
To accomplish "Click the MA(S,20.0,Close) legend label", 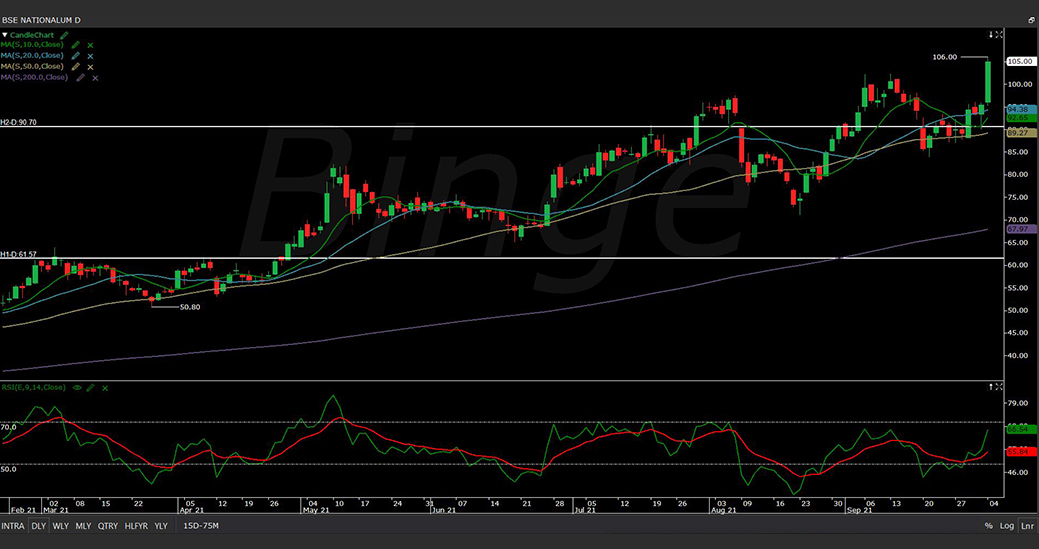I will tap(32, 56).
